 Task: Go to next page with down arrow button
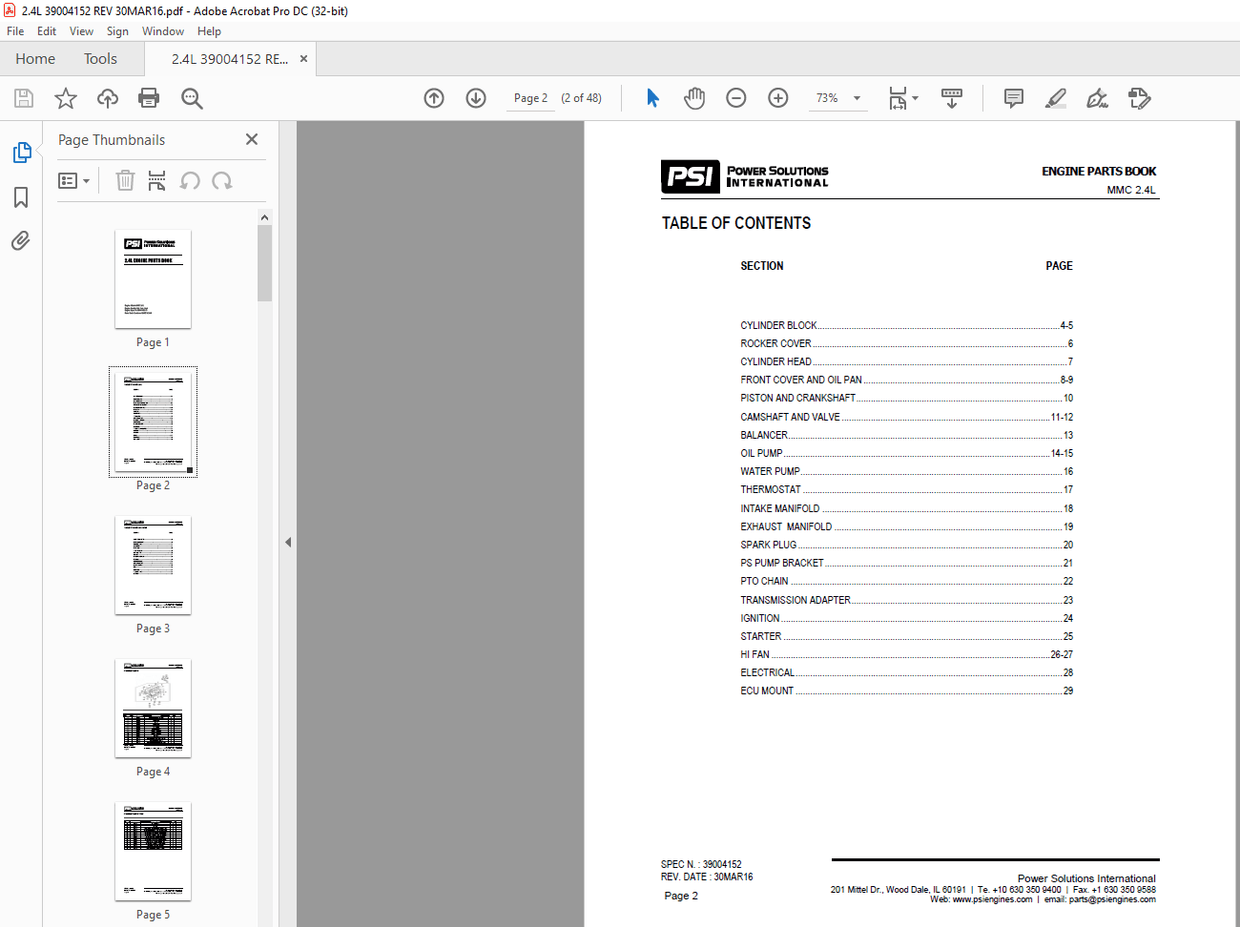pyautogui.click(x=476, y=98)
